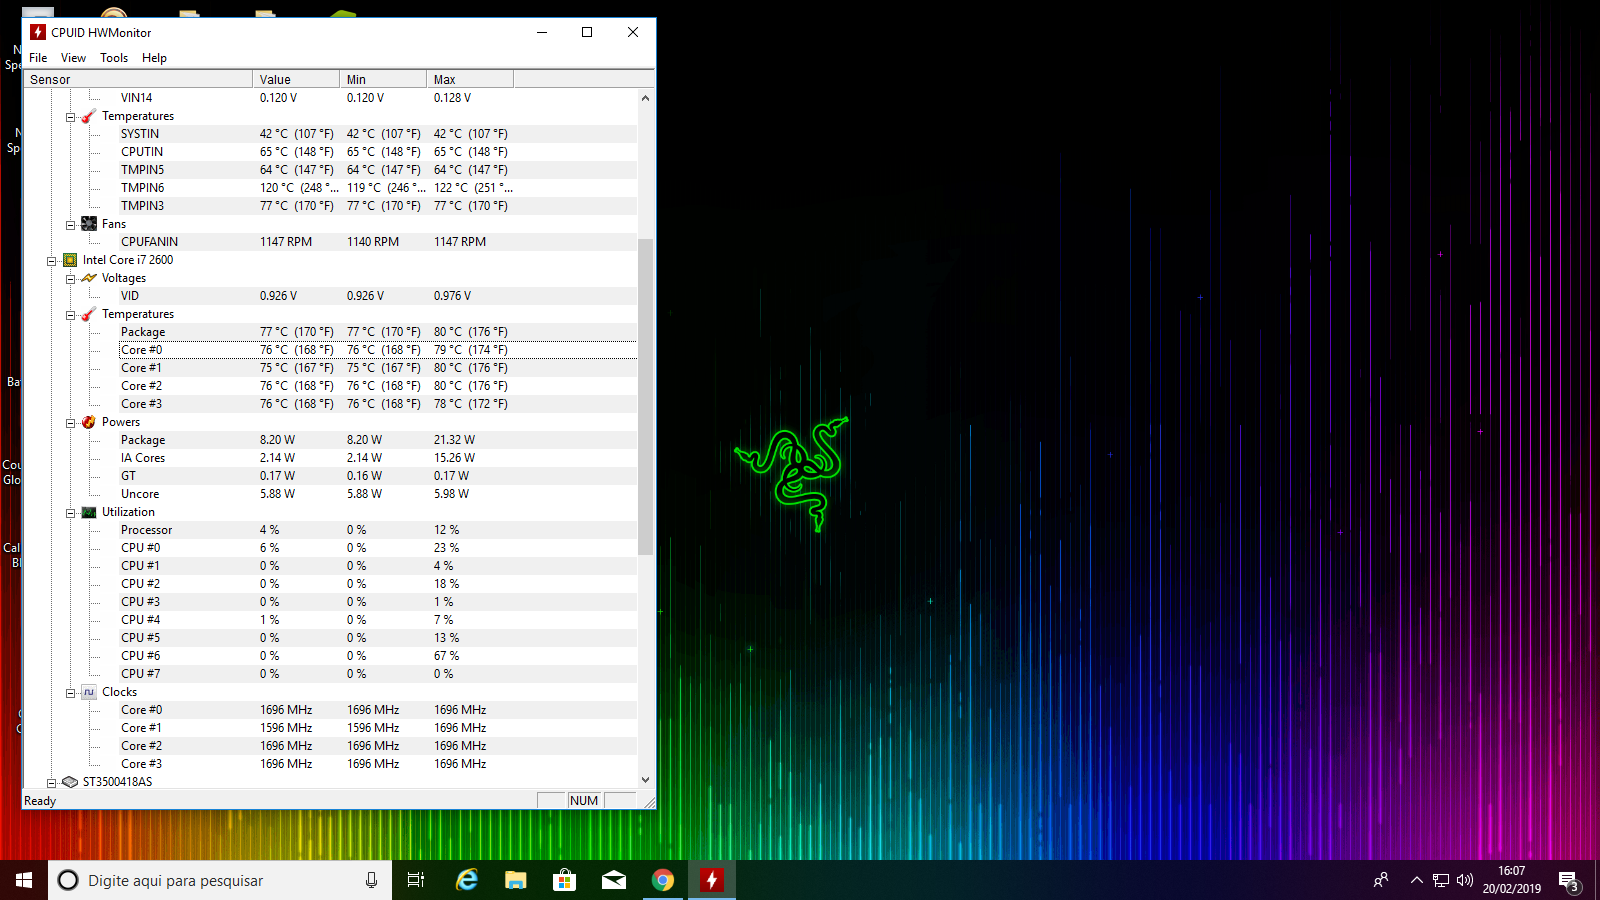This screenshot has height=900, width=1600.
Task: Click the Voltages lightning icon
Action: coord(89,278)
